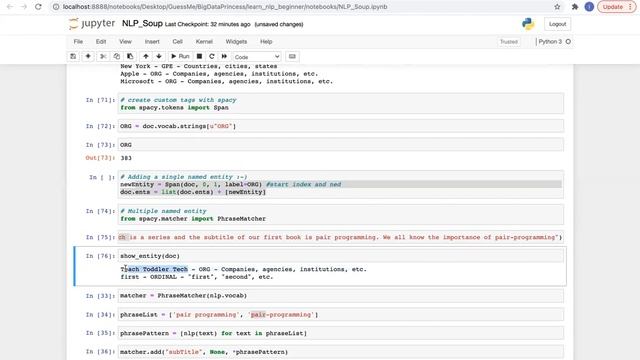The height and width of the screenshot is (360, 640).
Task: Open the Help menu
Action: 266,42
